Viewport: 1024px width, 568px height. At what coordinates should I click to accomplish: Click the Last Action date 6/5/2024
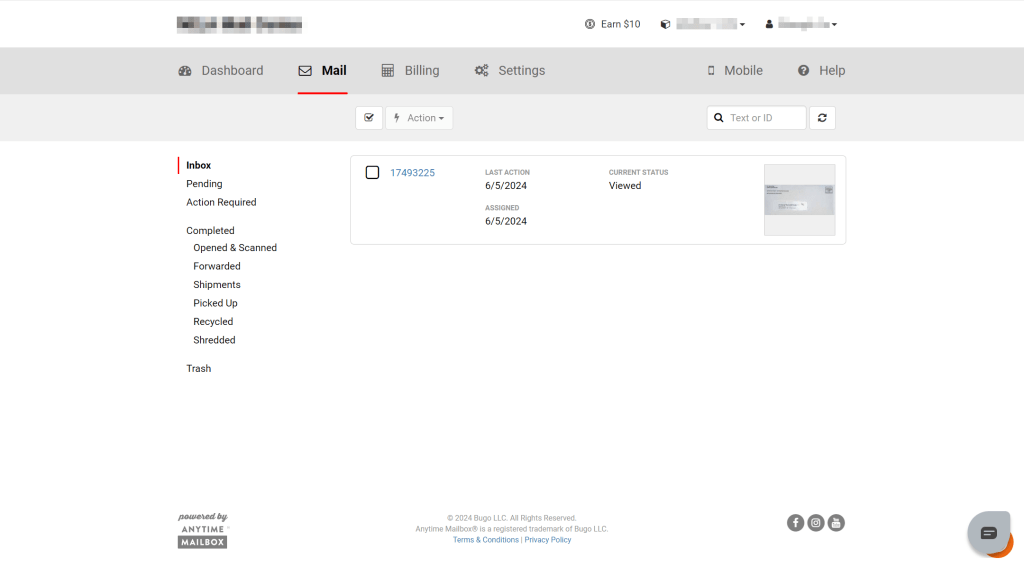tap(506, 185)
